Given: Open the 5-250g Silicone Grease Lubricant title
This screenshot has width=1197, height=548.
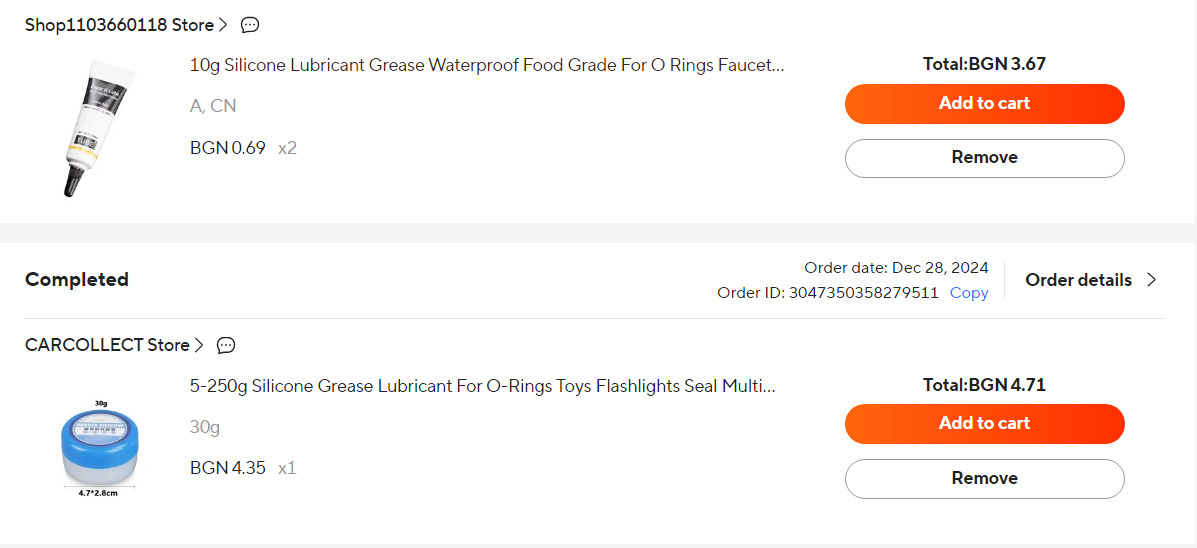Looking at the screenshot, I should (482, 386).
